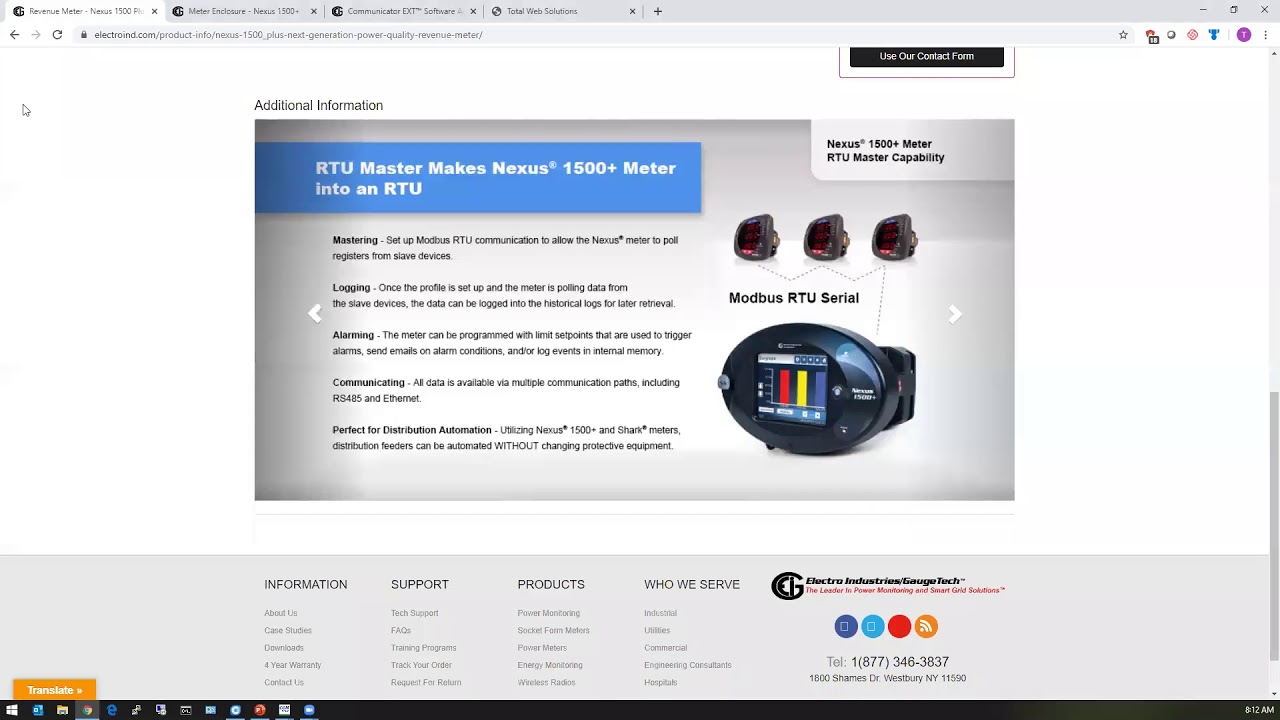Go back using browser back arrow
The width and height of the screenshot is (1280, 720).
(x=14, y=34)
